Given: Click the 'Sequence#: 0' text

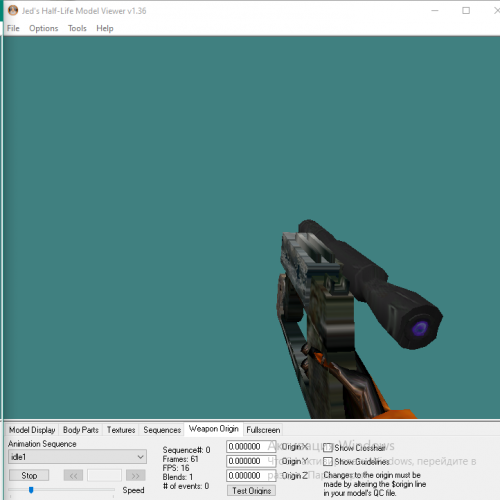Looking at the screenshot, I should [186, 450].
